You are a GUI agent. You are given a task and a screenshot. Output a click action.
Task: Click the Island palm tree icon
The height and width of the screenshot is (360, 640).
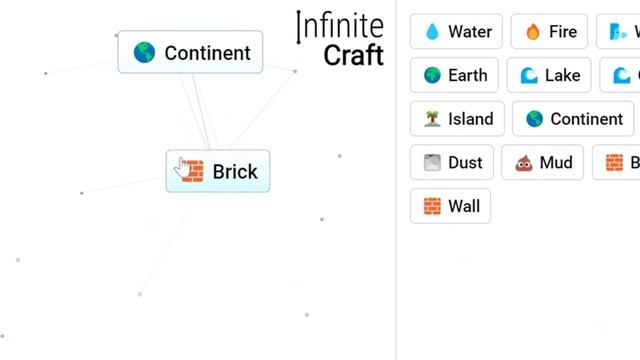coord(432,119)
